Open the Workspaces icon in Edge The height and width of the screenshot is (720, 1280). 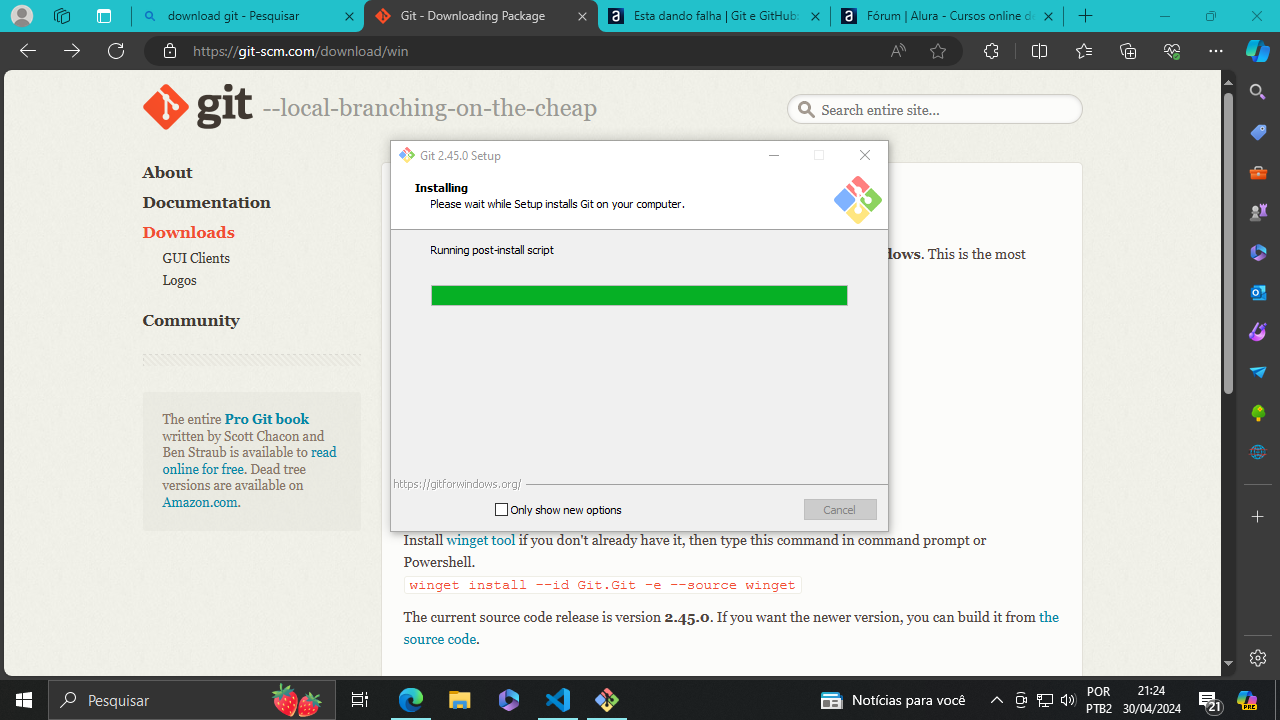[62, 16]
